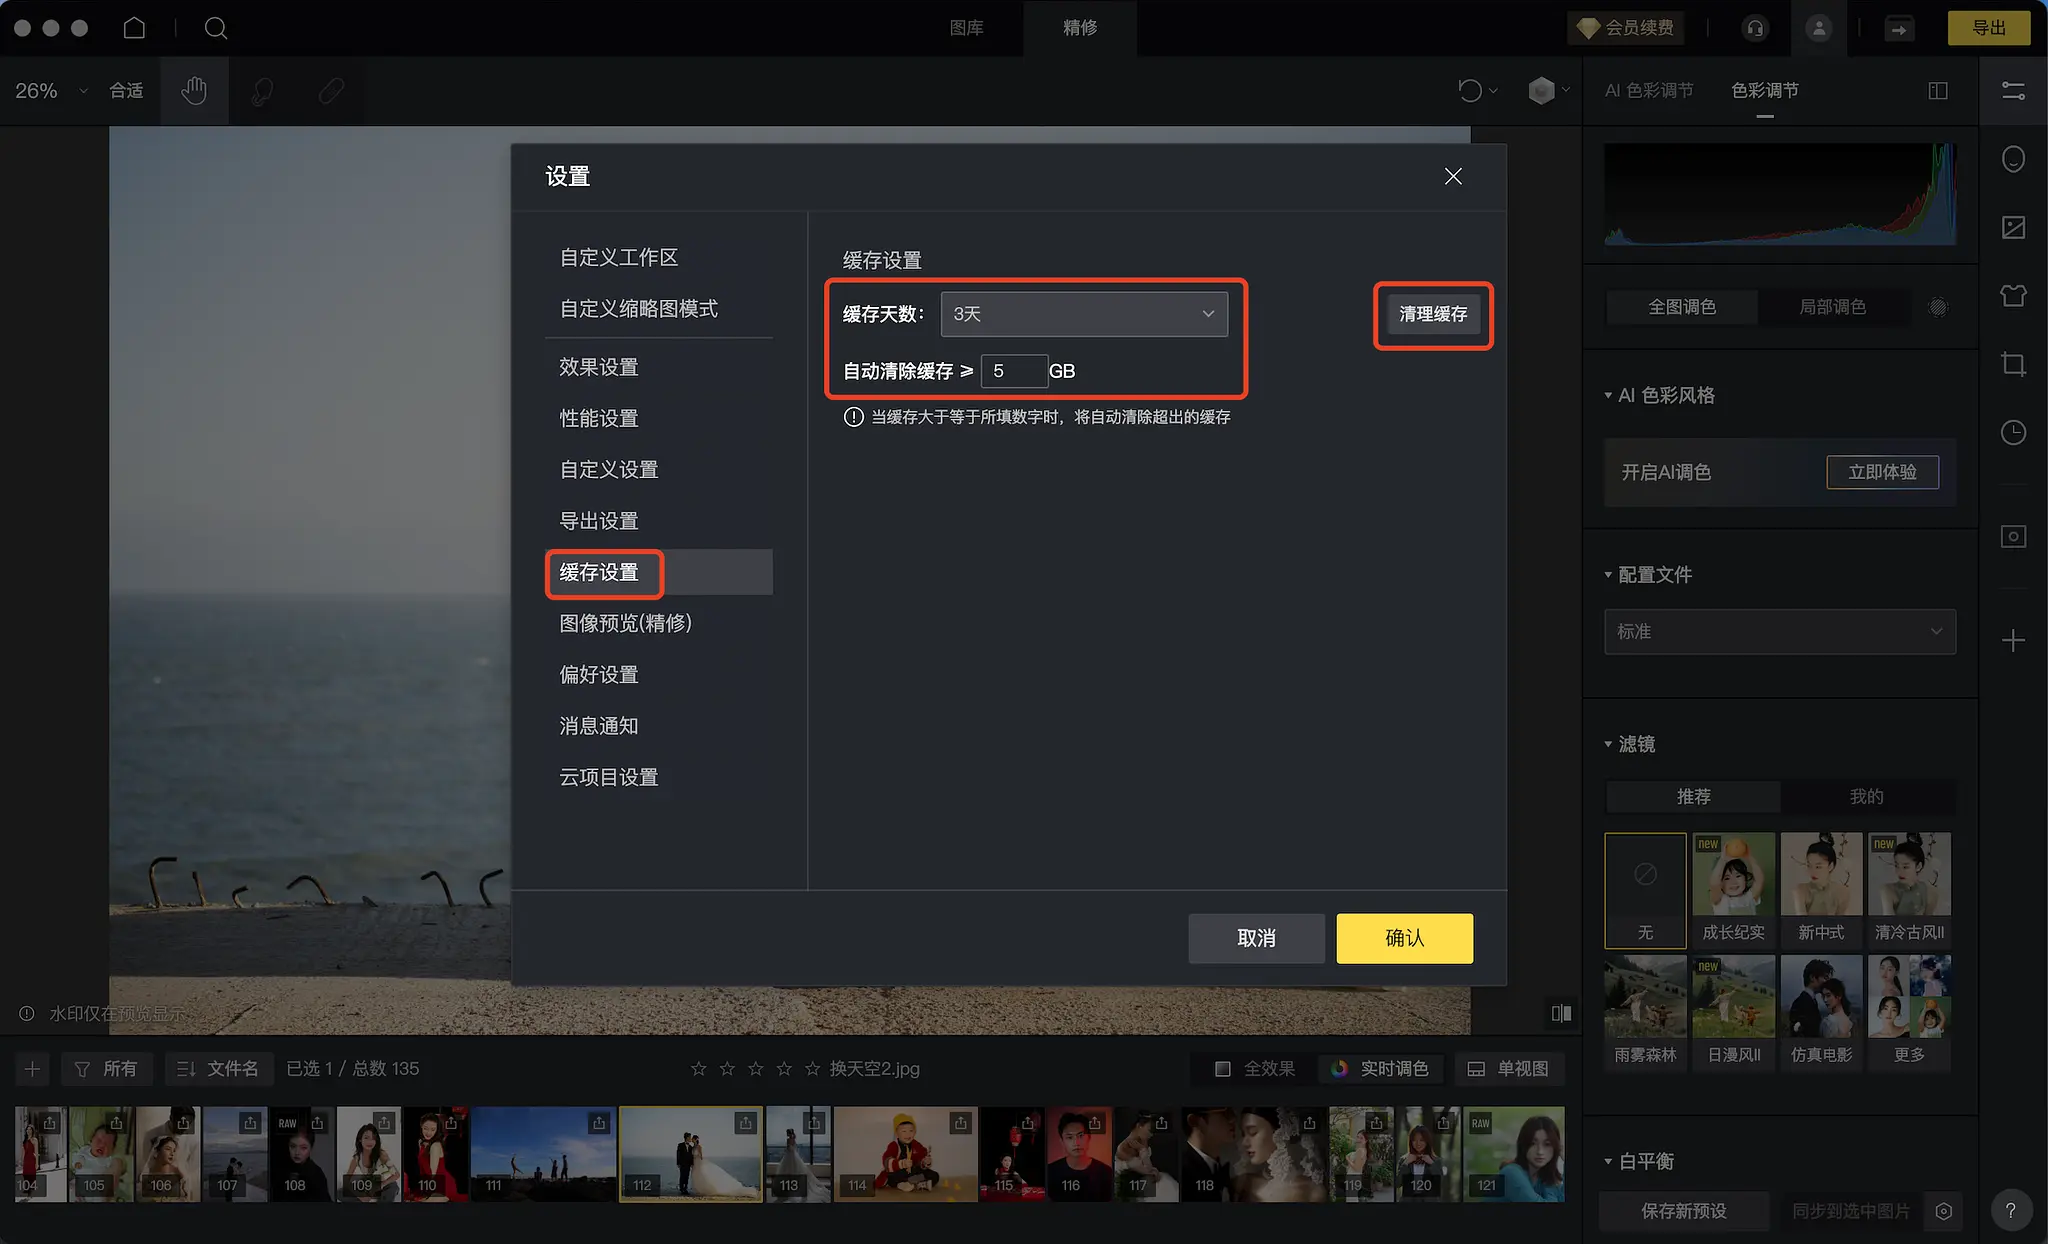Image resolution: width=2048 pixels, height=1244 pixels.
Task: Switch to 单视图 single view mode
Action: click(1509, 1069)
